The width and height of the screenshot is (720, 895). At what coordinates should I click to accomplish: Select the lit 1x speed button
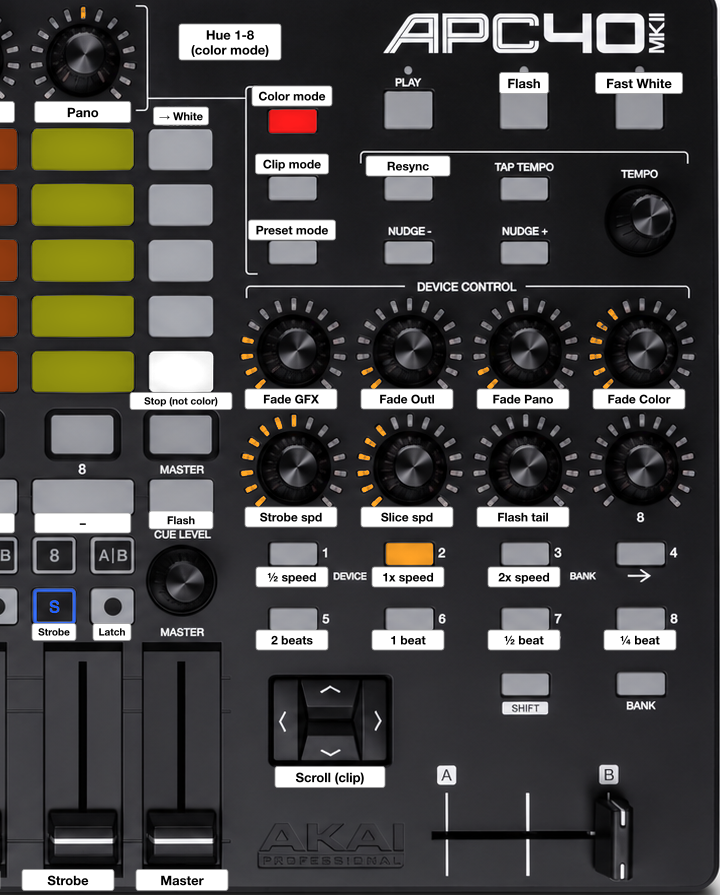pos(409,554)
